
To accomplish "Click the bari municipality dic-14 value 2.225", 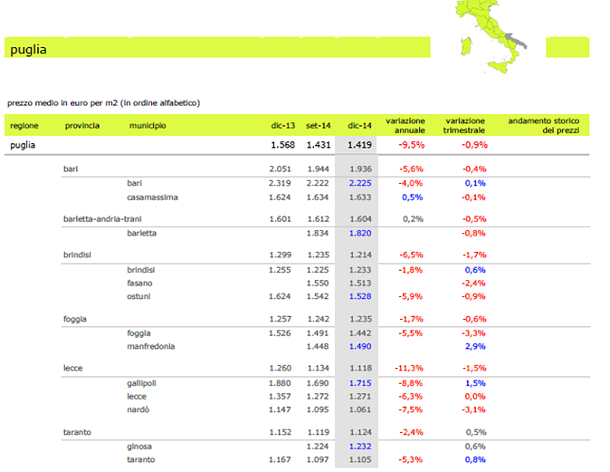I will (360, 183).
